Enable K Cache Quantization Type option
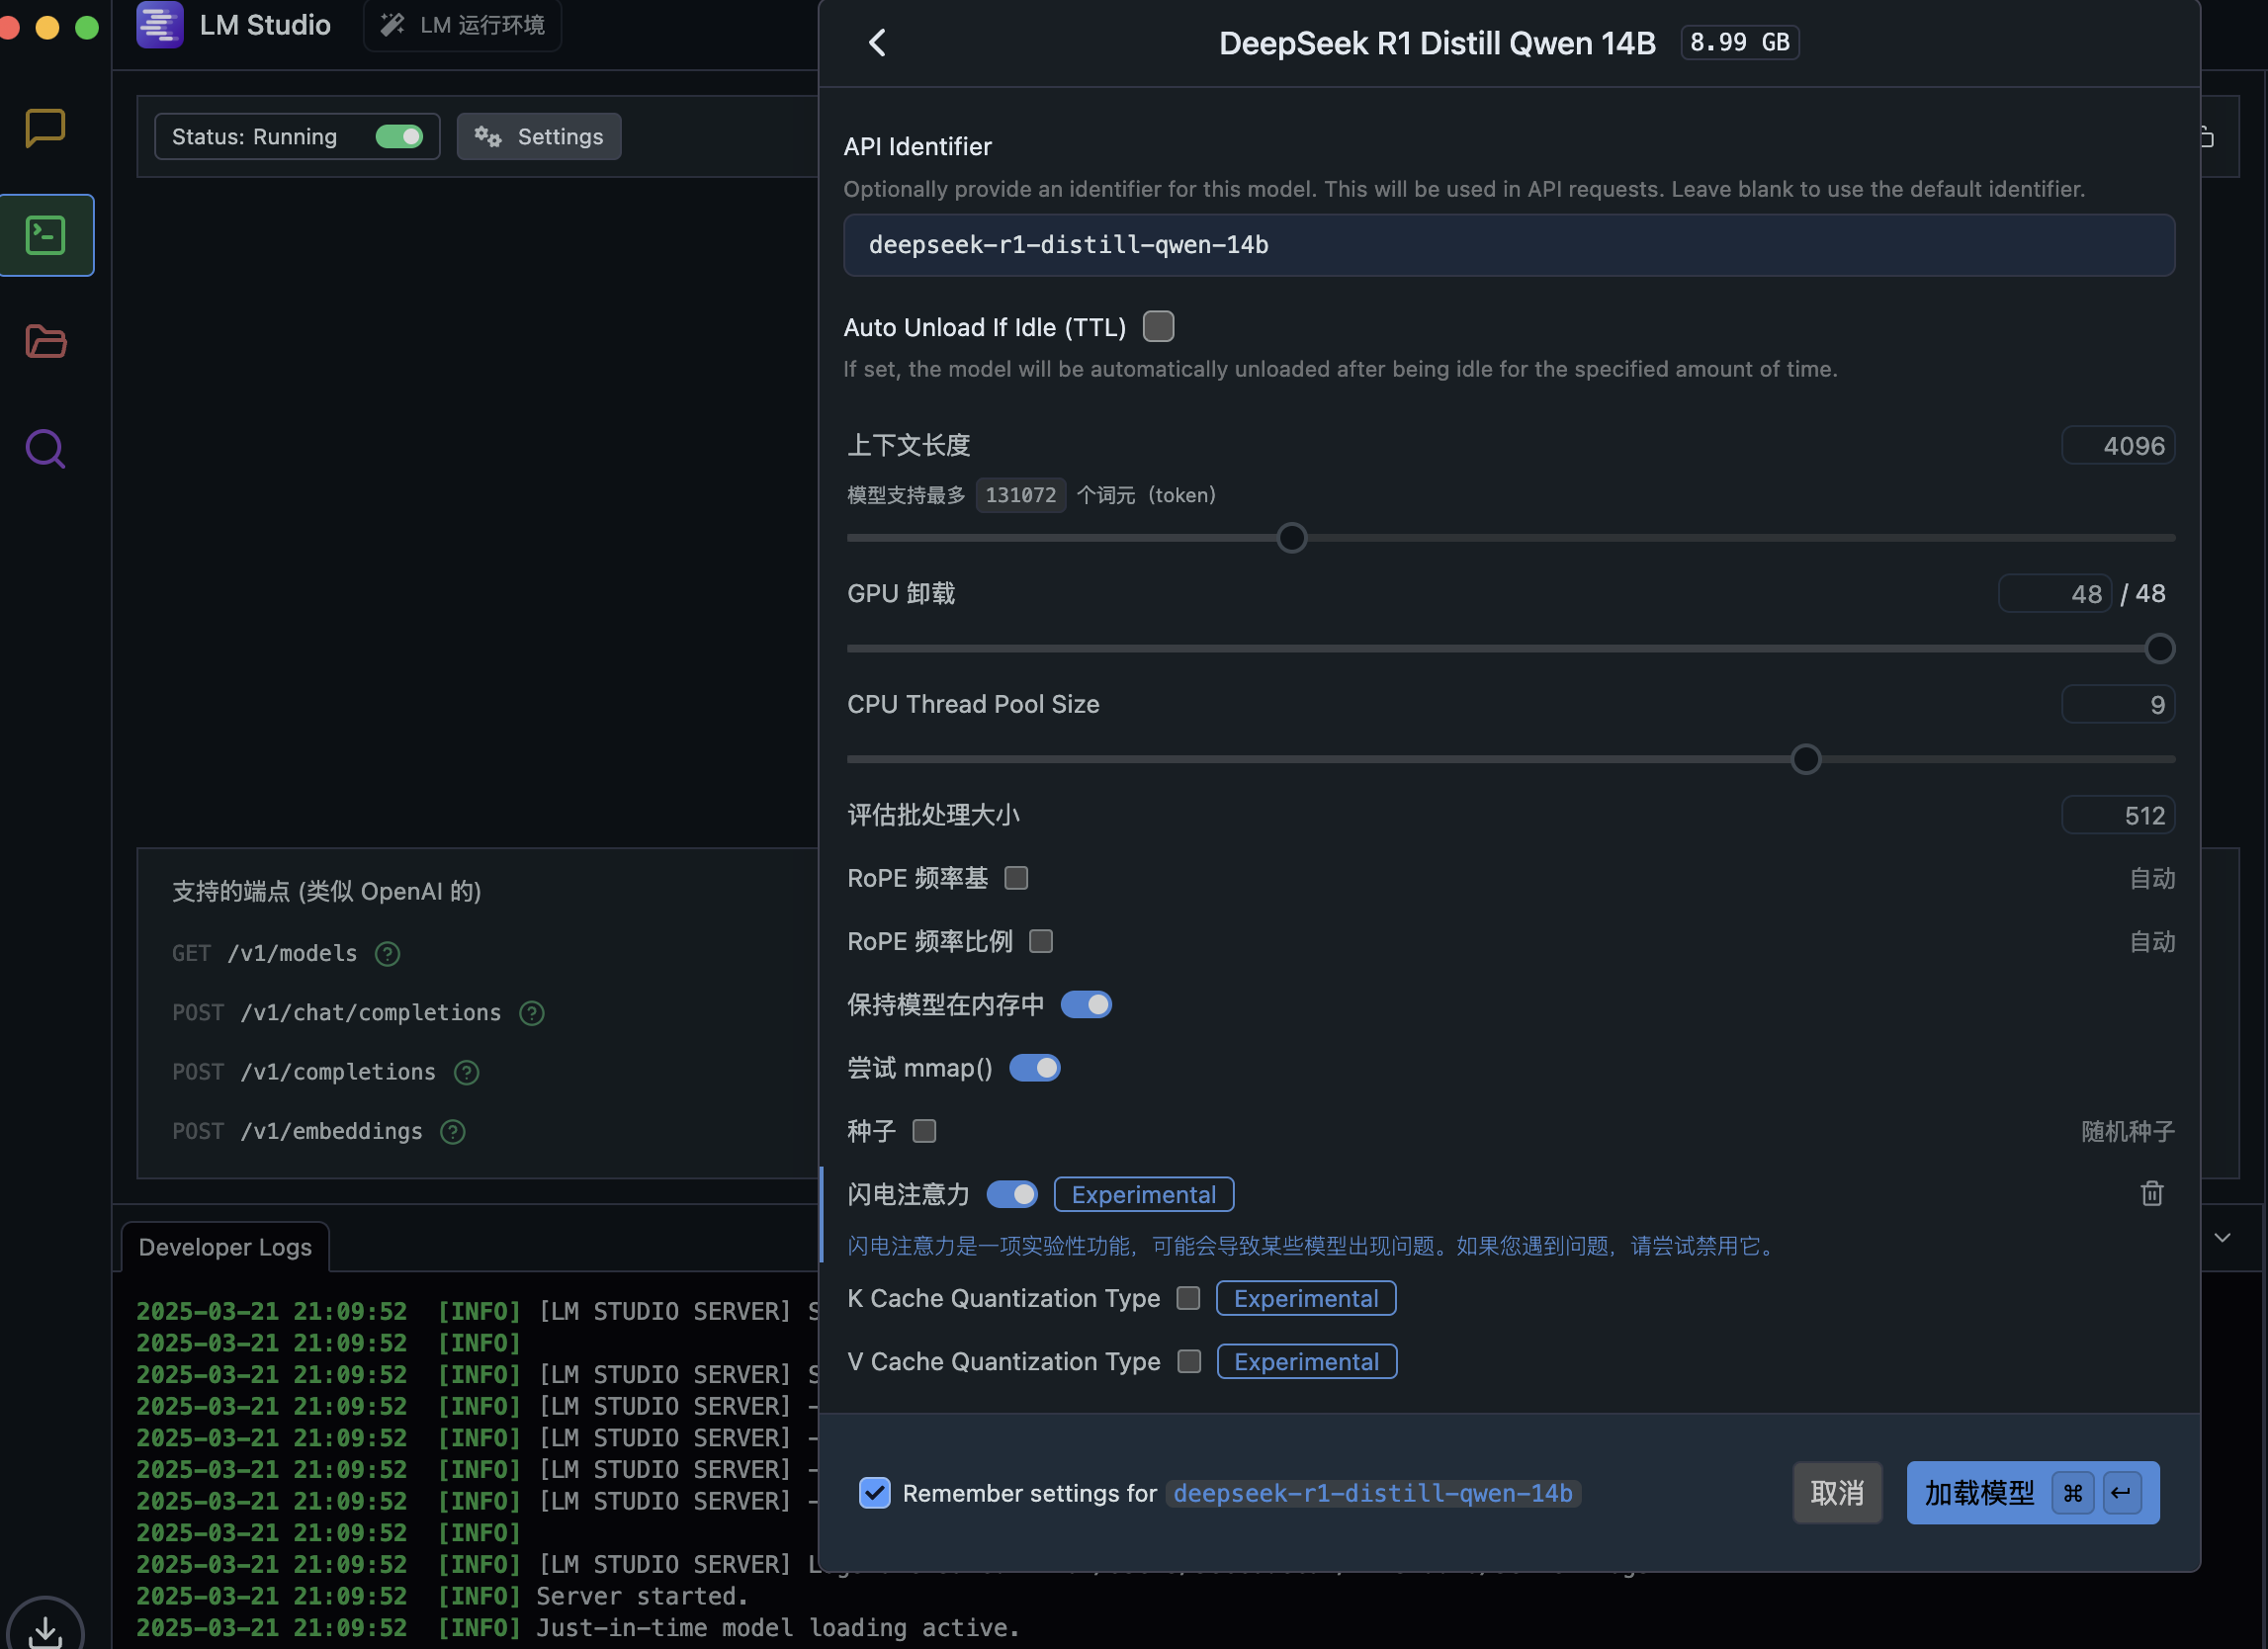2268x1649 pixels. 1188,1298
